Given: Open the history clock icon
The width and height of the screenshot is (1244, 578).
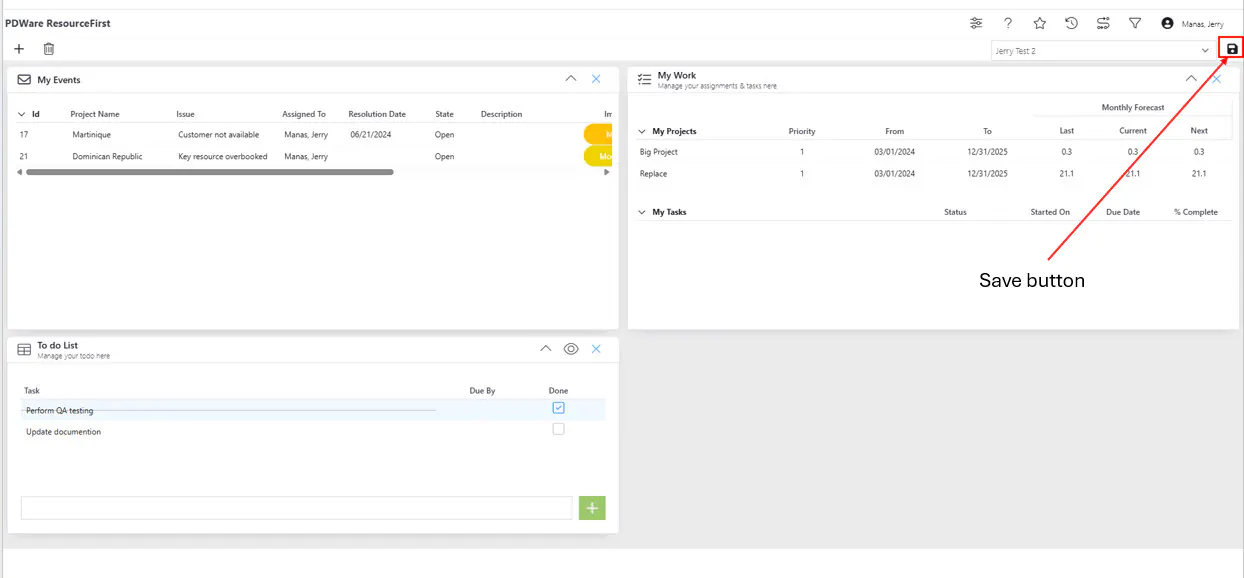Looking at the screenshot, I should pyautogui.click(x=1071, y=23).
